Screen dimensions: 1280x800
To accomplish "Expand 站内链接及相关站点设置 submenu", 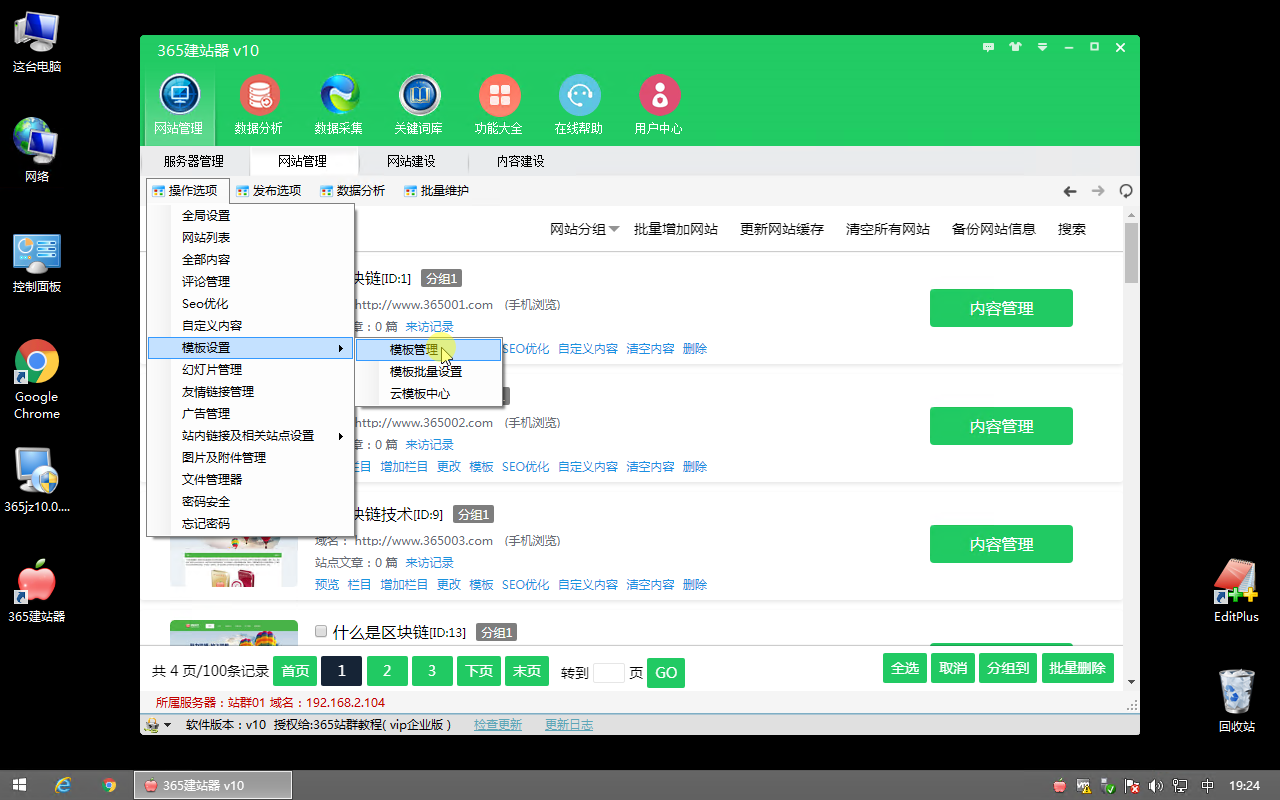I will point(250,436).
